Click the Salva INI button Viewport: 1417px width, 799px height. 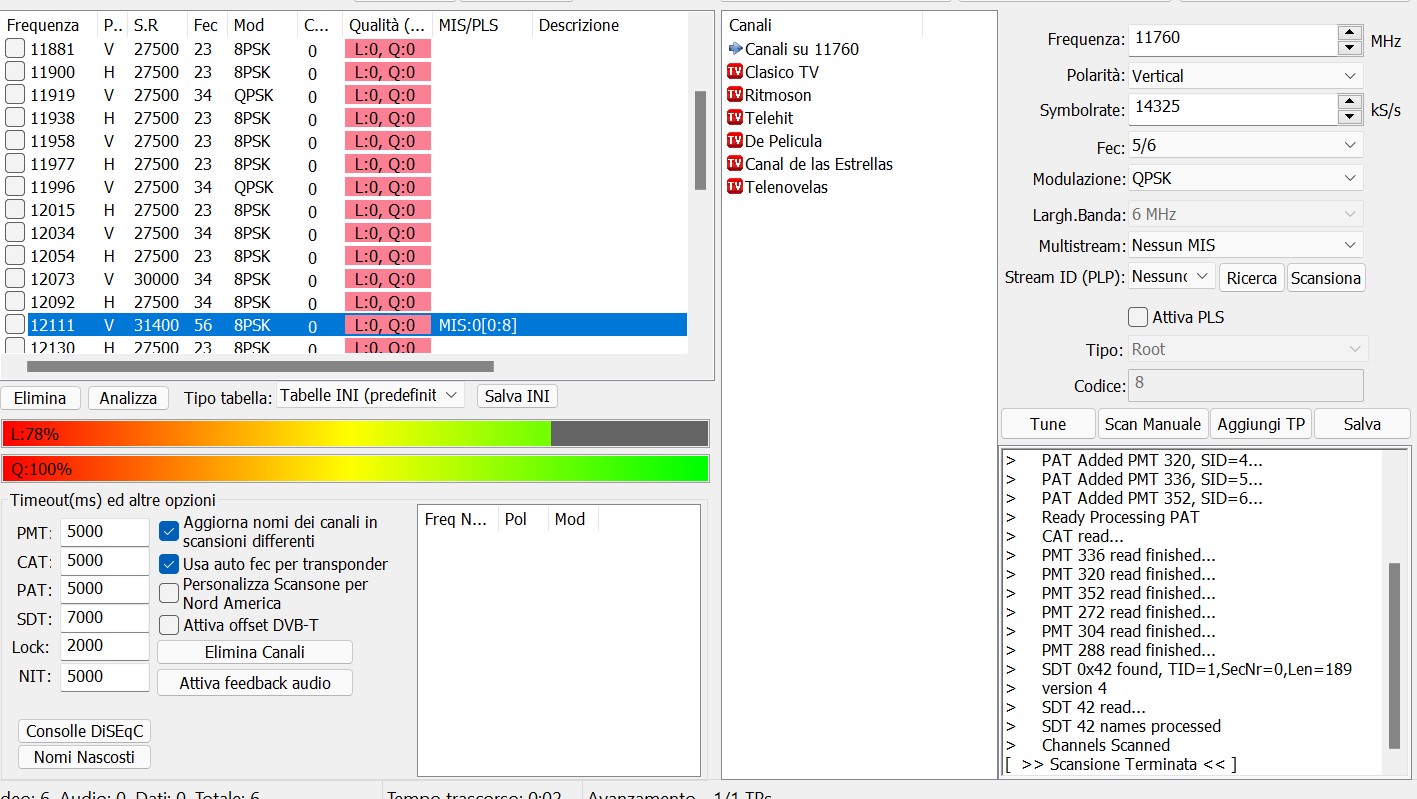click(x=517, y=396)
